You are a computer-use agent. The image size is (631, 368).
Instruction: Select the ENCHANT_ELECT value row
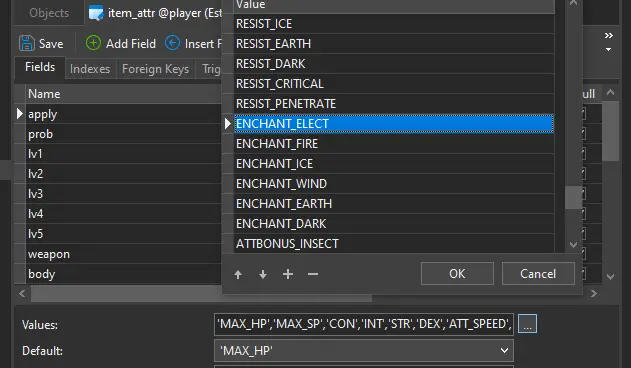click(394, 124)
